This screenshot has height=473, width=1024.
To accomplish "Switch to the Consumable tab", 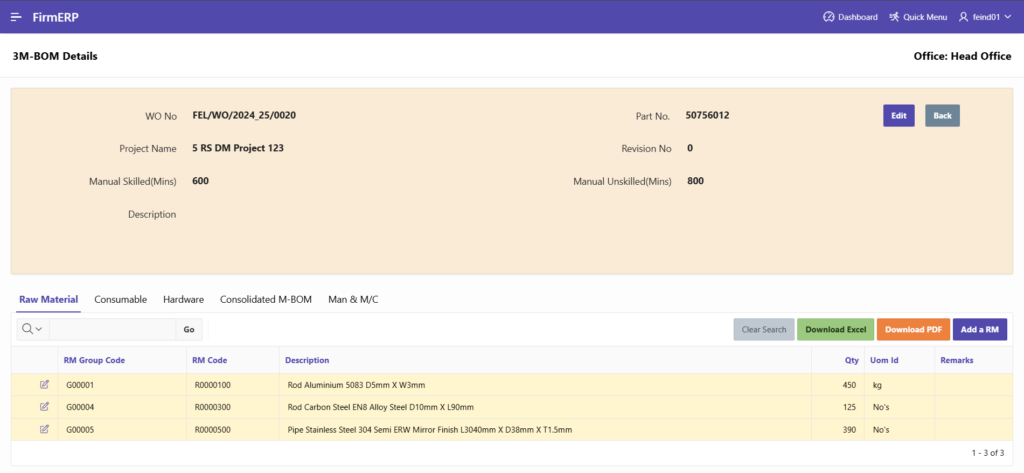I will coord(120,299).
